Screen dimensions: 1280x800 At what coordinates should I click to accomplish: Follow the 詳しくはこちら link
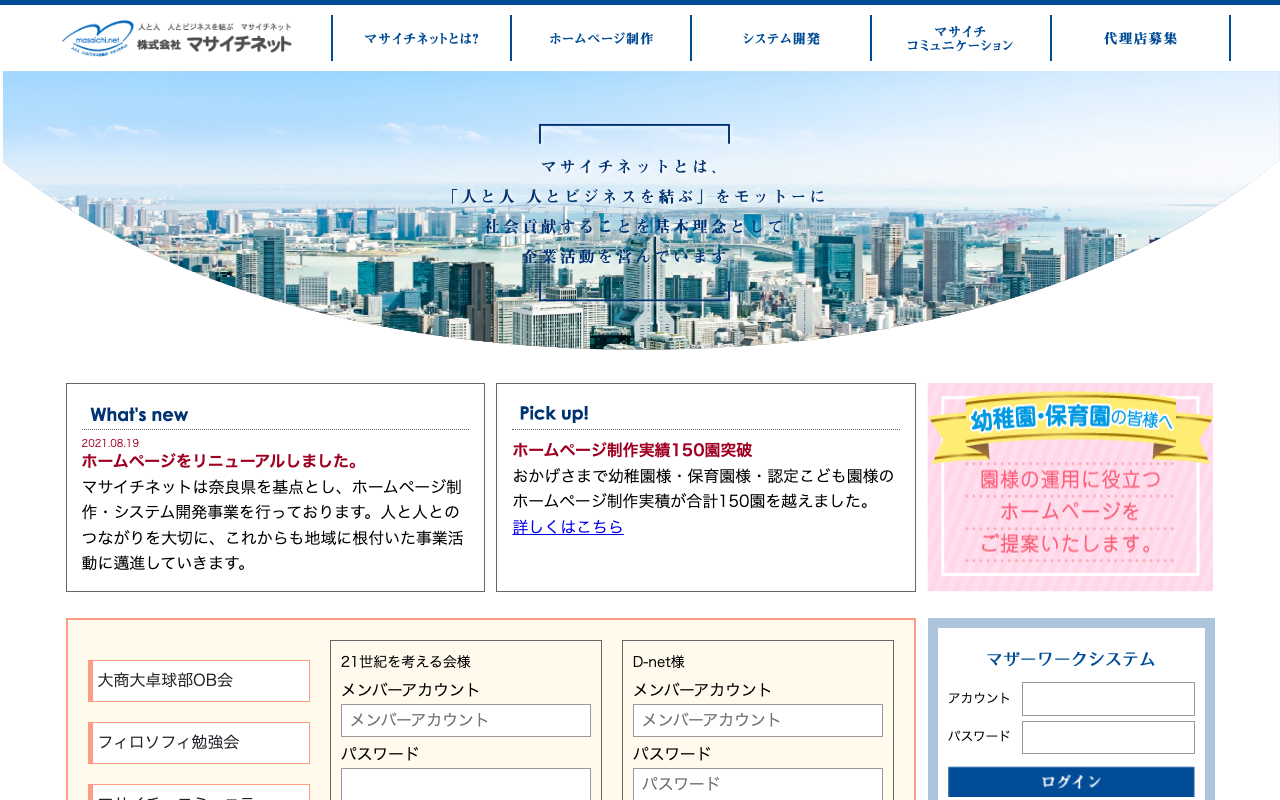(x=568, y=526)
